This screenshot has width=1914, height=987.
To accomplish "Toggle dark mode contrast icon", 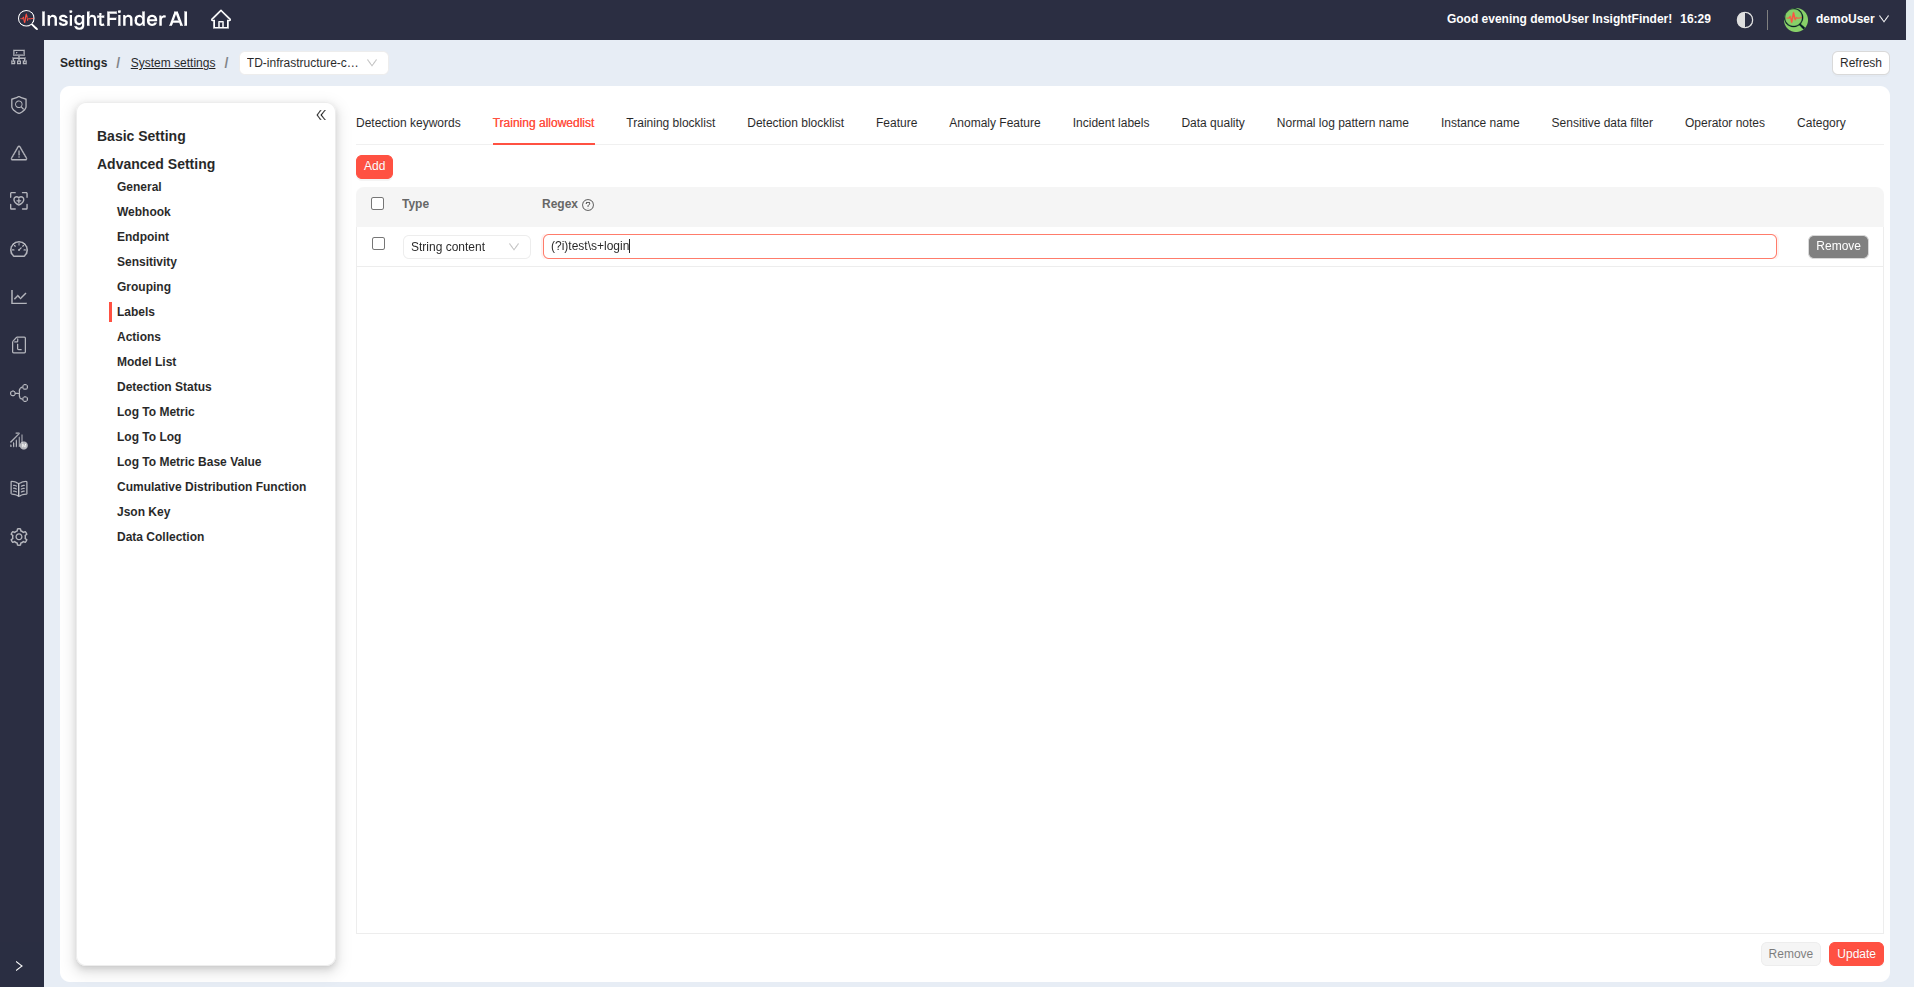I will (1744, 20).
